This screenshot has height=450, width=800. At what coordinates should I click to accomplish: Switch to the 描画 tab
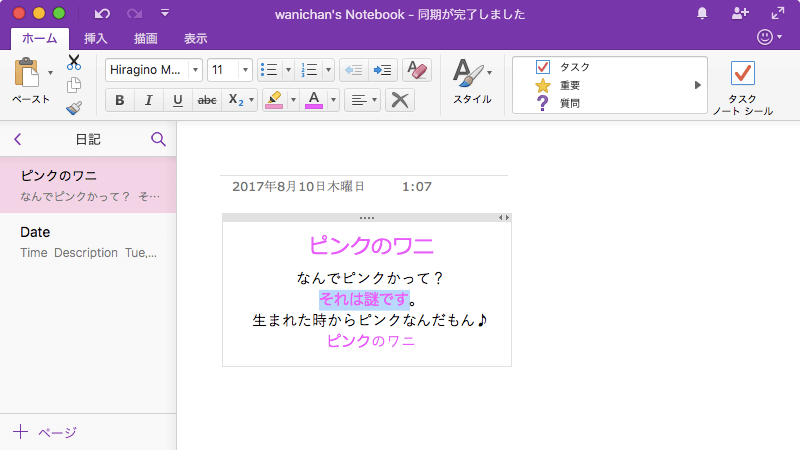pyautogui.click(x=145, y=38)
